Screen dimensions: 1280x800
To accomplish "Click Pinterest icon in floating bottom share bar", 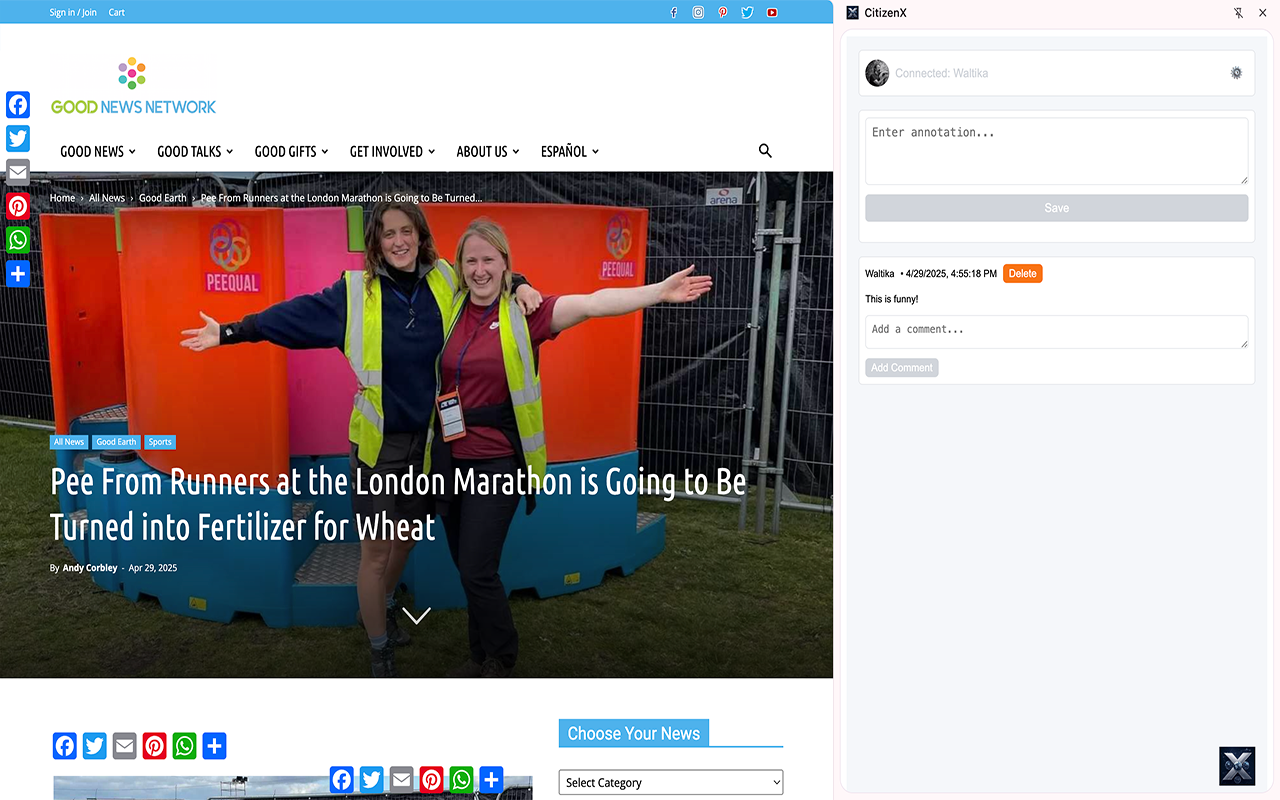I will pos(432,780).
